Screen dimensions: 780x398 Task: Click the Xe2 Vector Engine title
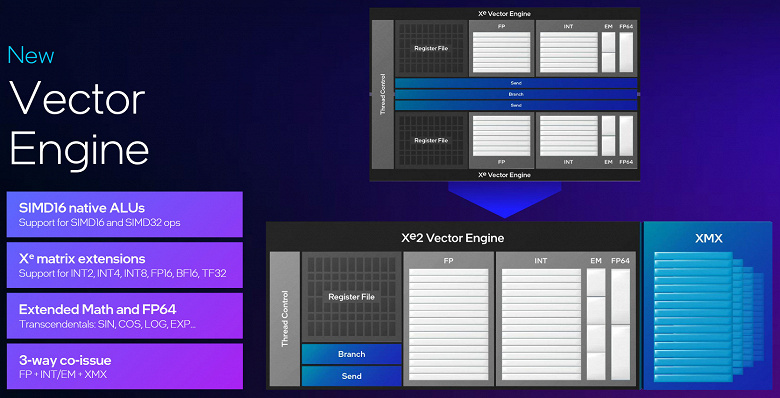453,238
